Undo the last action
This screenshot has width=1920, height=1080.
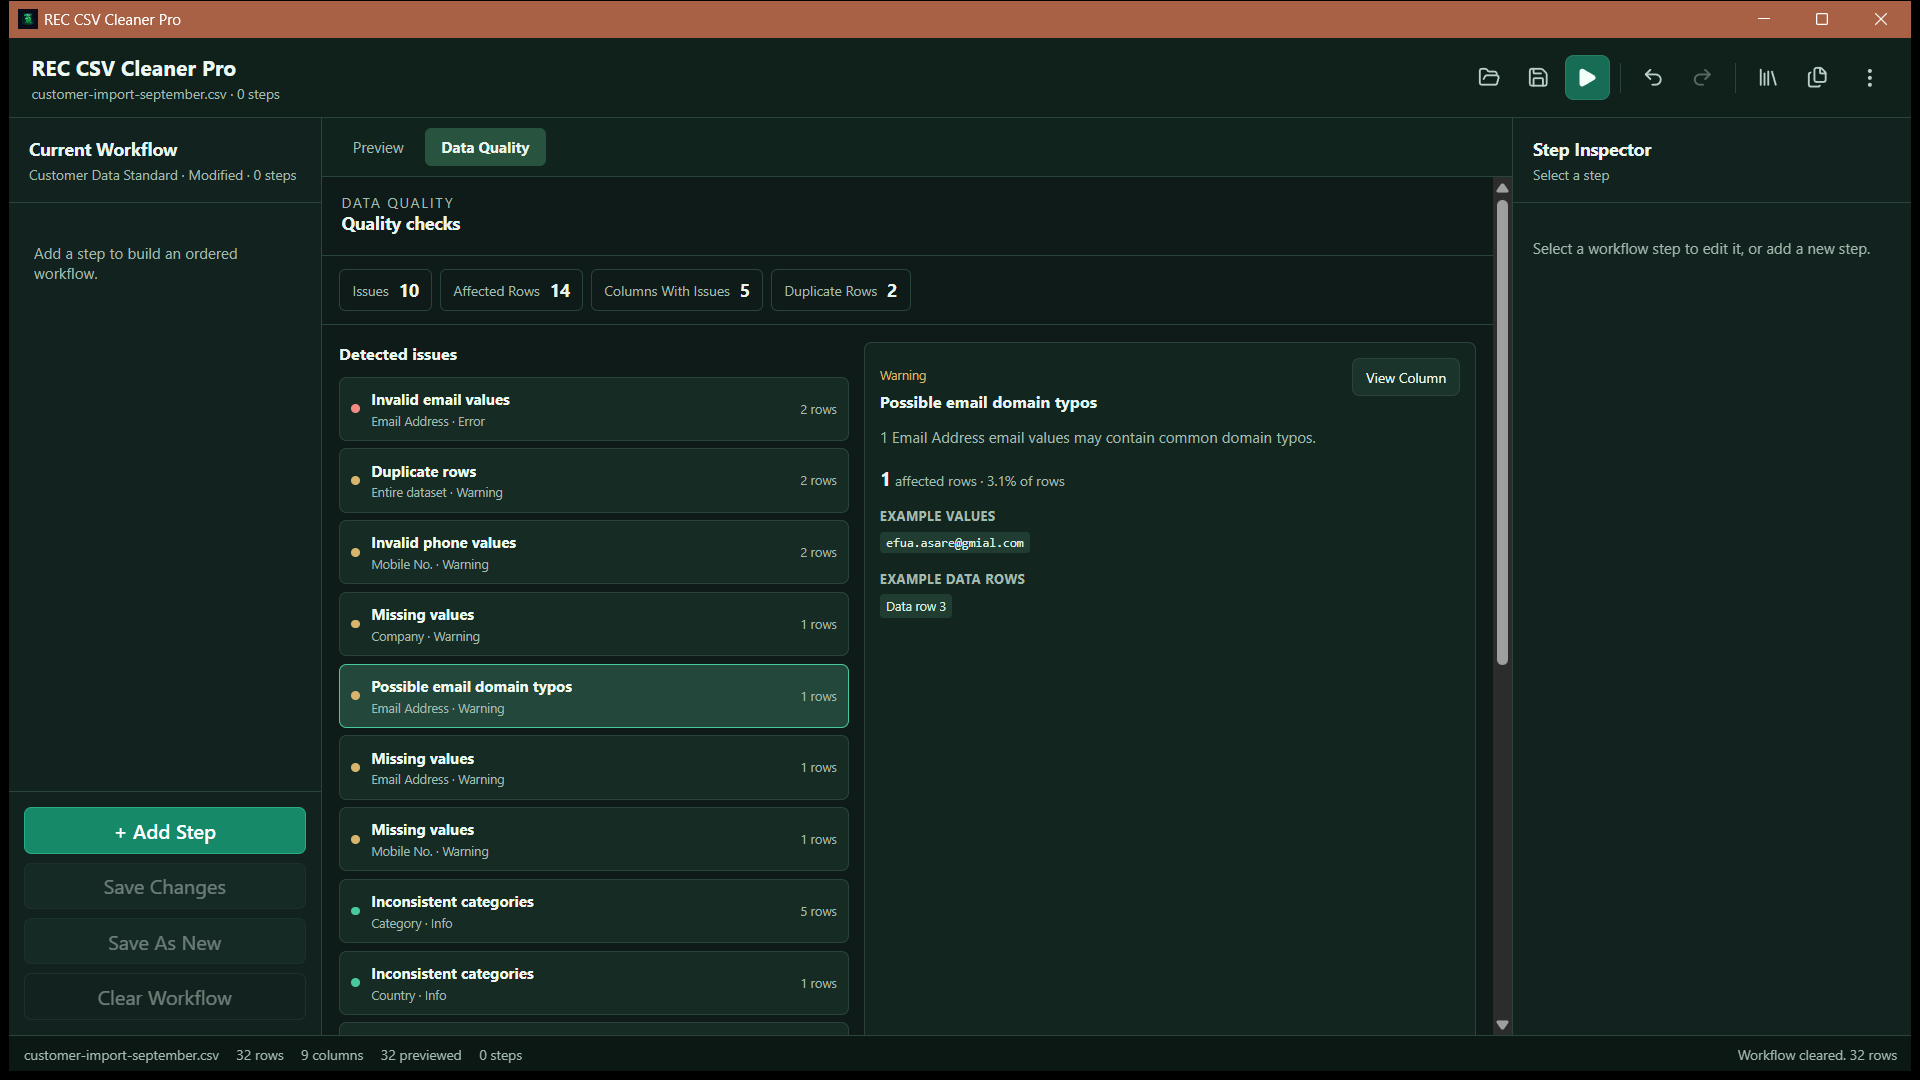[x=1653, y=78]
